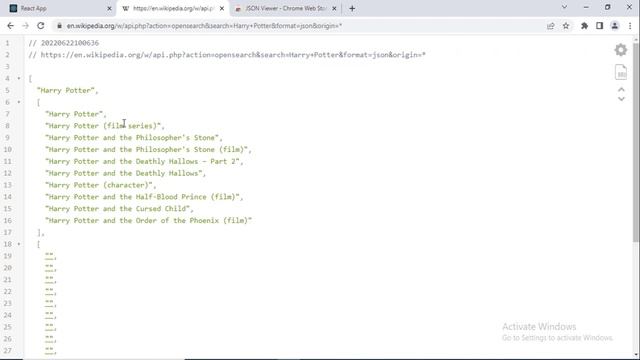View raw JSON with the document icon

[x=621, y=72]
